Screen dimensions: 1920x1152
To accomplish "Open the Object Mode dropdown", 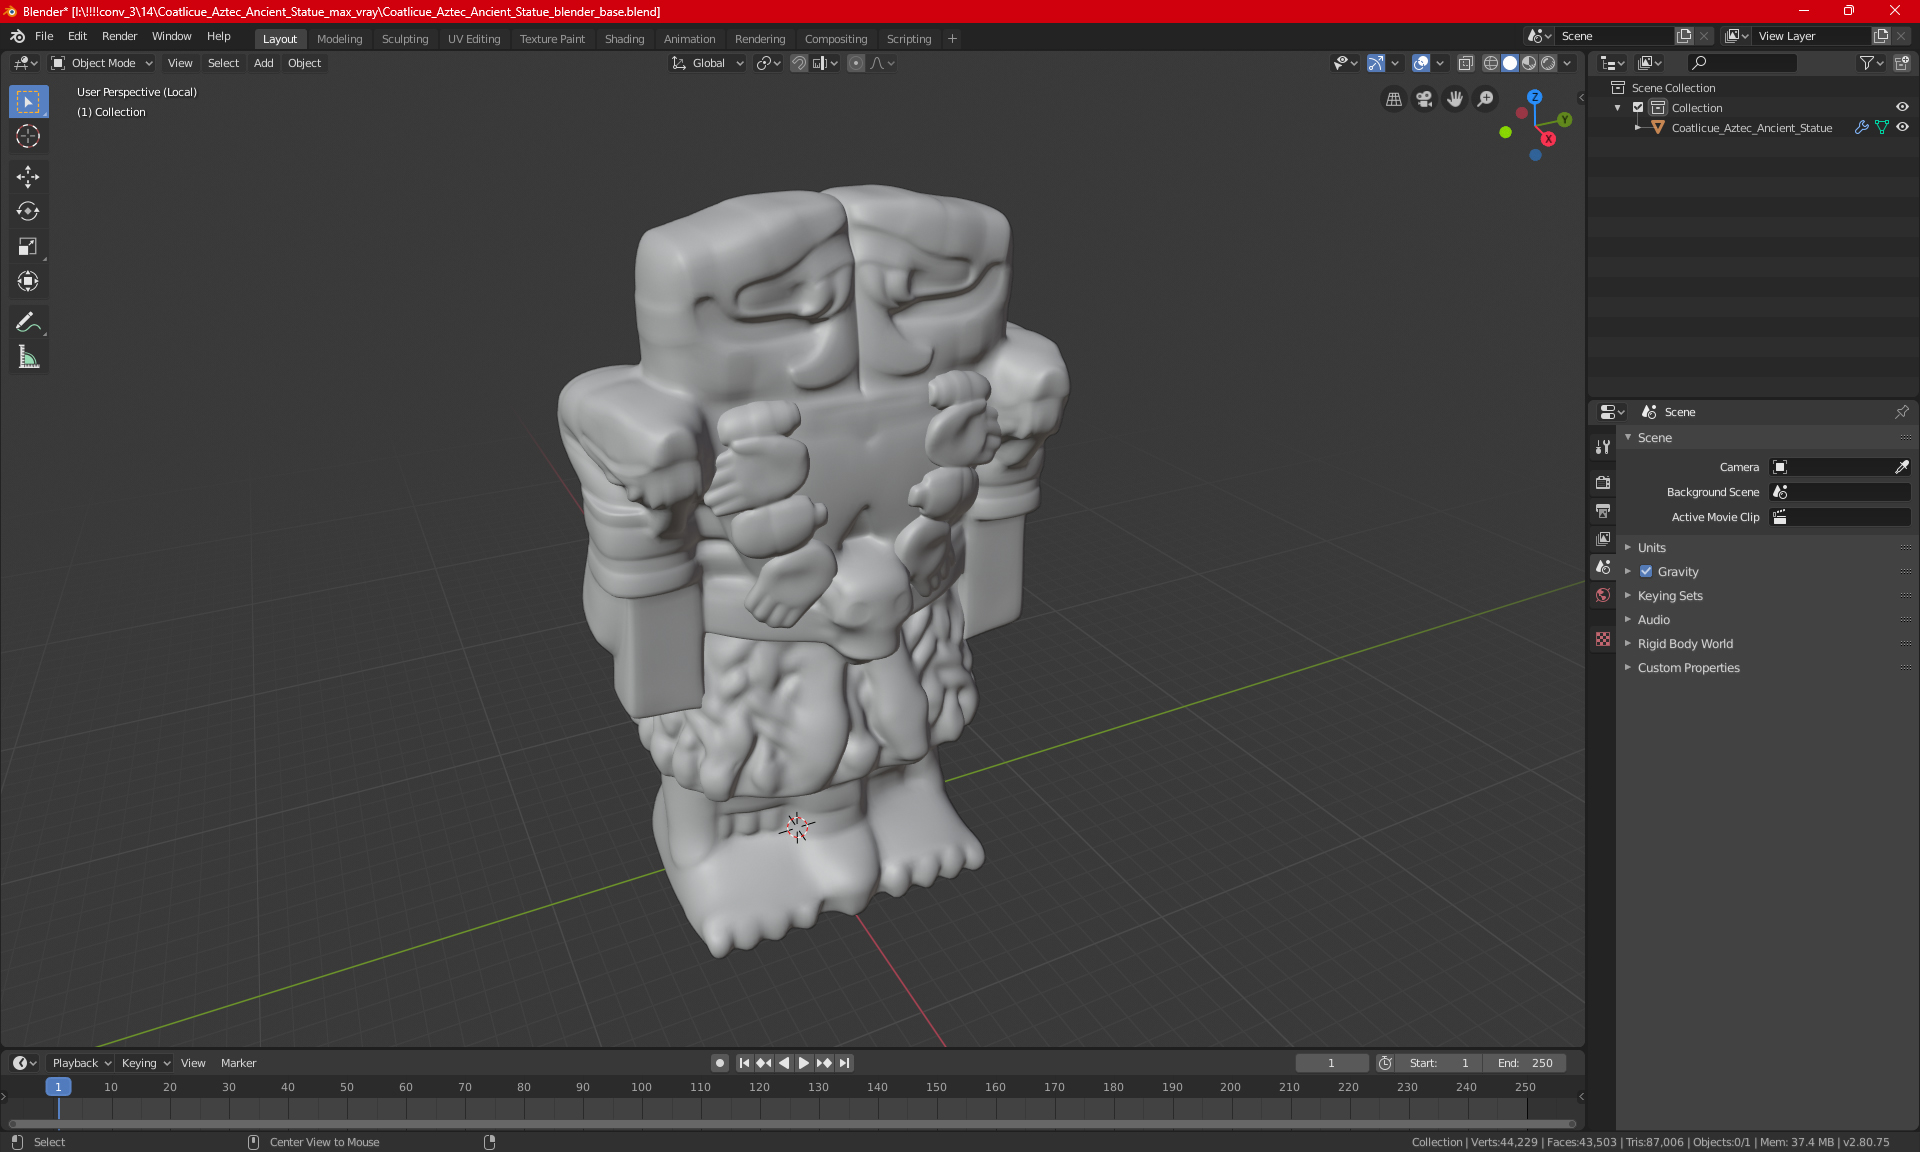I will 102,63.
